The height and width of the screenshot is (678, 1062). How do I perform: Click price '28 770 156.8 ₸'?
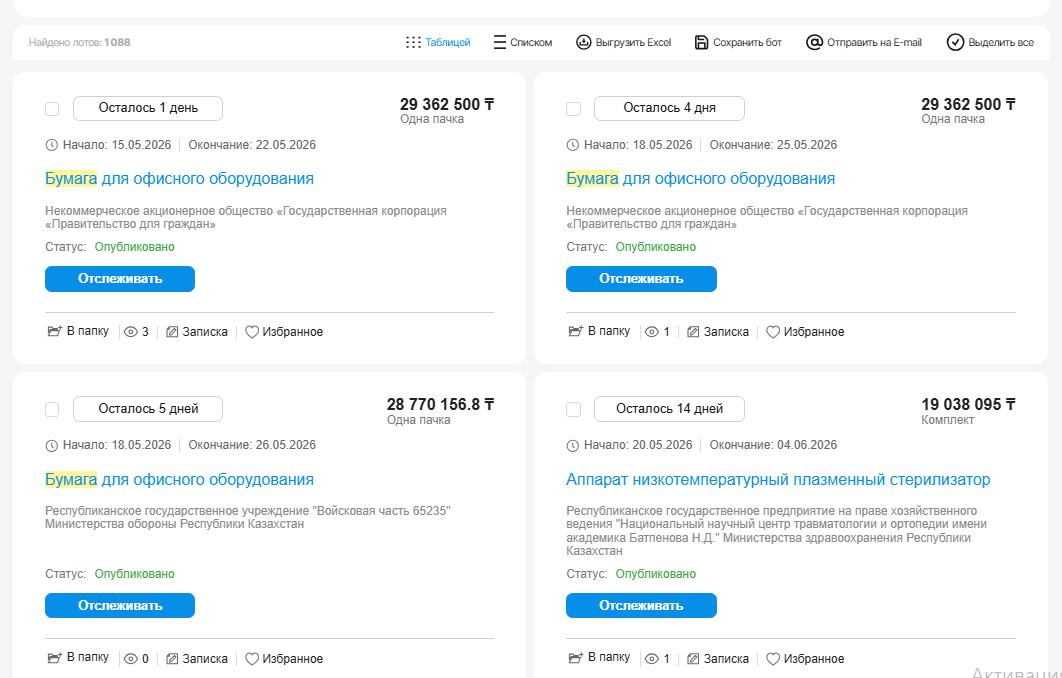tap(440, 404)
